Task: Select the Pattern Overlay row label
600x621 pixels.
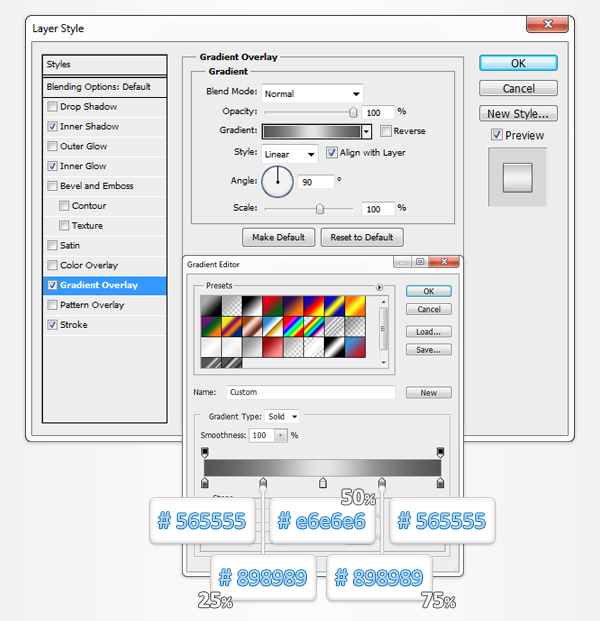Action: (92, 305)
